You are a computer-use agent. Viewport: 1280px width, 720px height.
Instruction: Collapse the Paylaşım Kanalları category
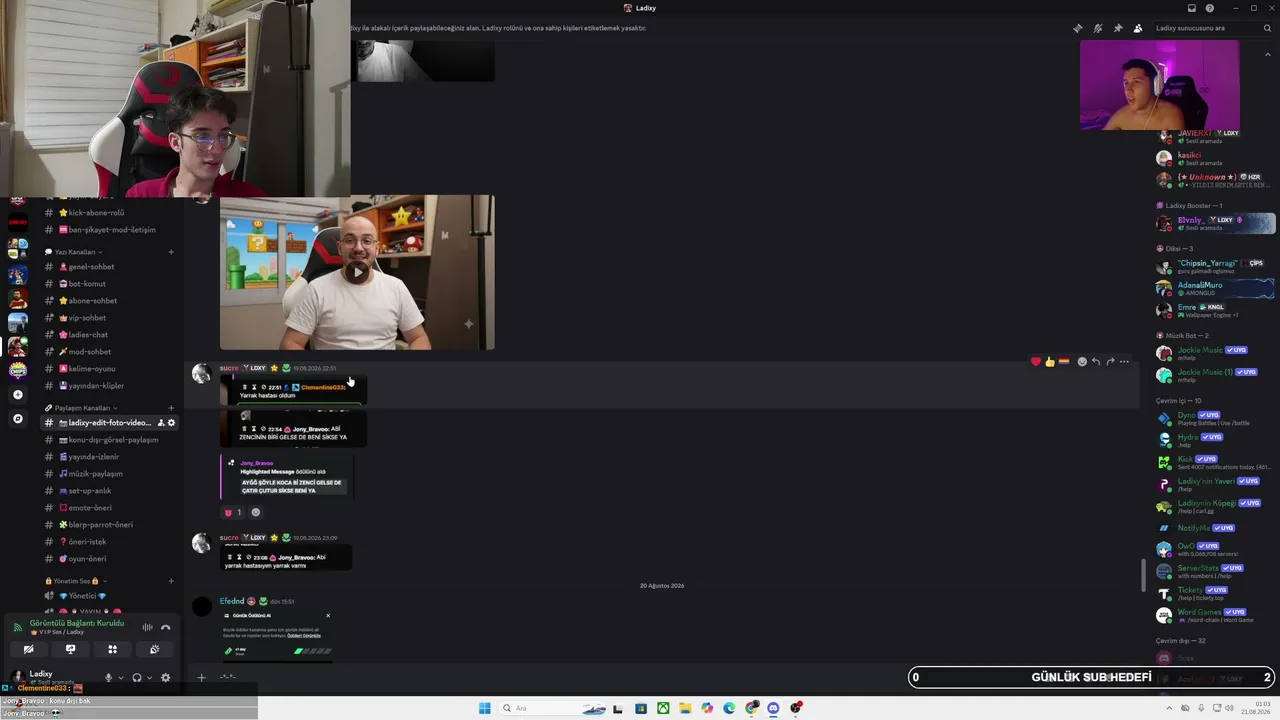point(82,408)
